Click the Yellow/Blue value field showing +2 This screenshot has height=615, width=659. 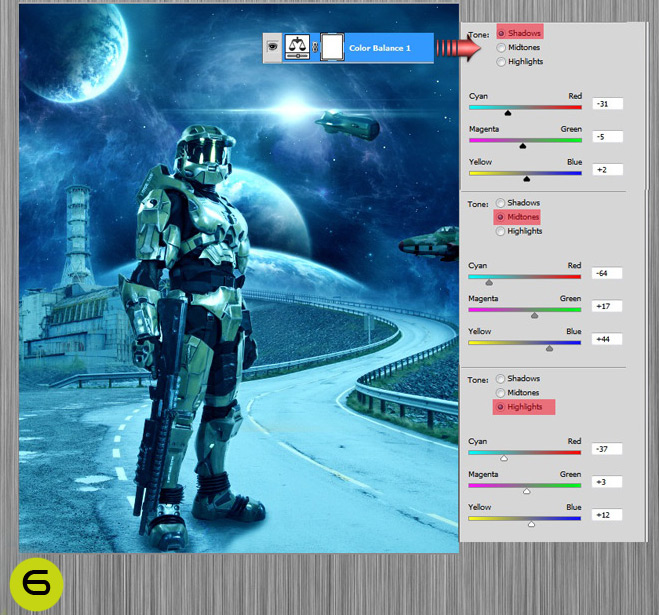point(608,169)
